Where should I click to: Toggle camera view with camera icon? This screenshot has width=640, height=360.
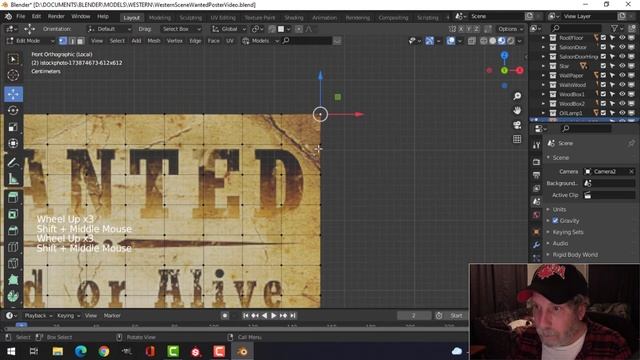pos(517,125)
